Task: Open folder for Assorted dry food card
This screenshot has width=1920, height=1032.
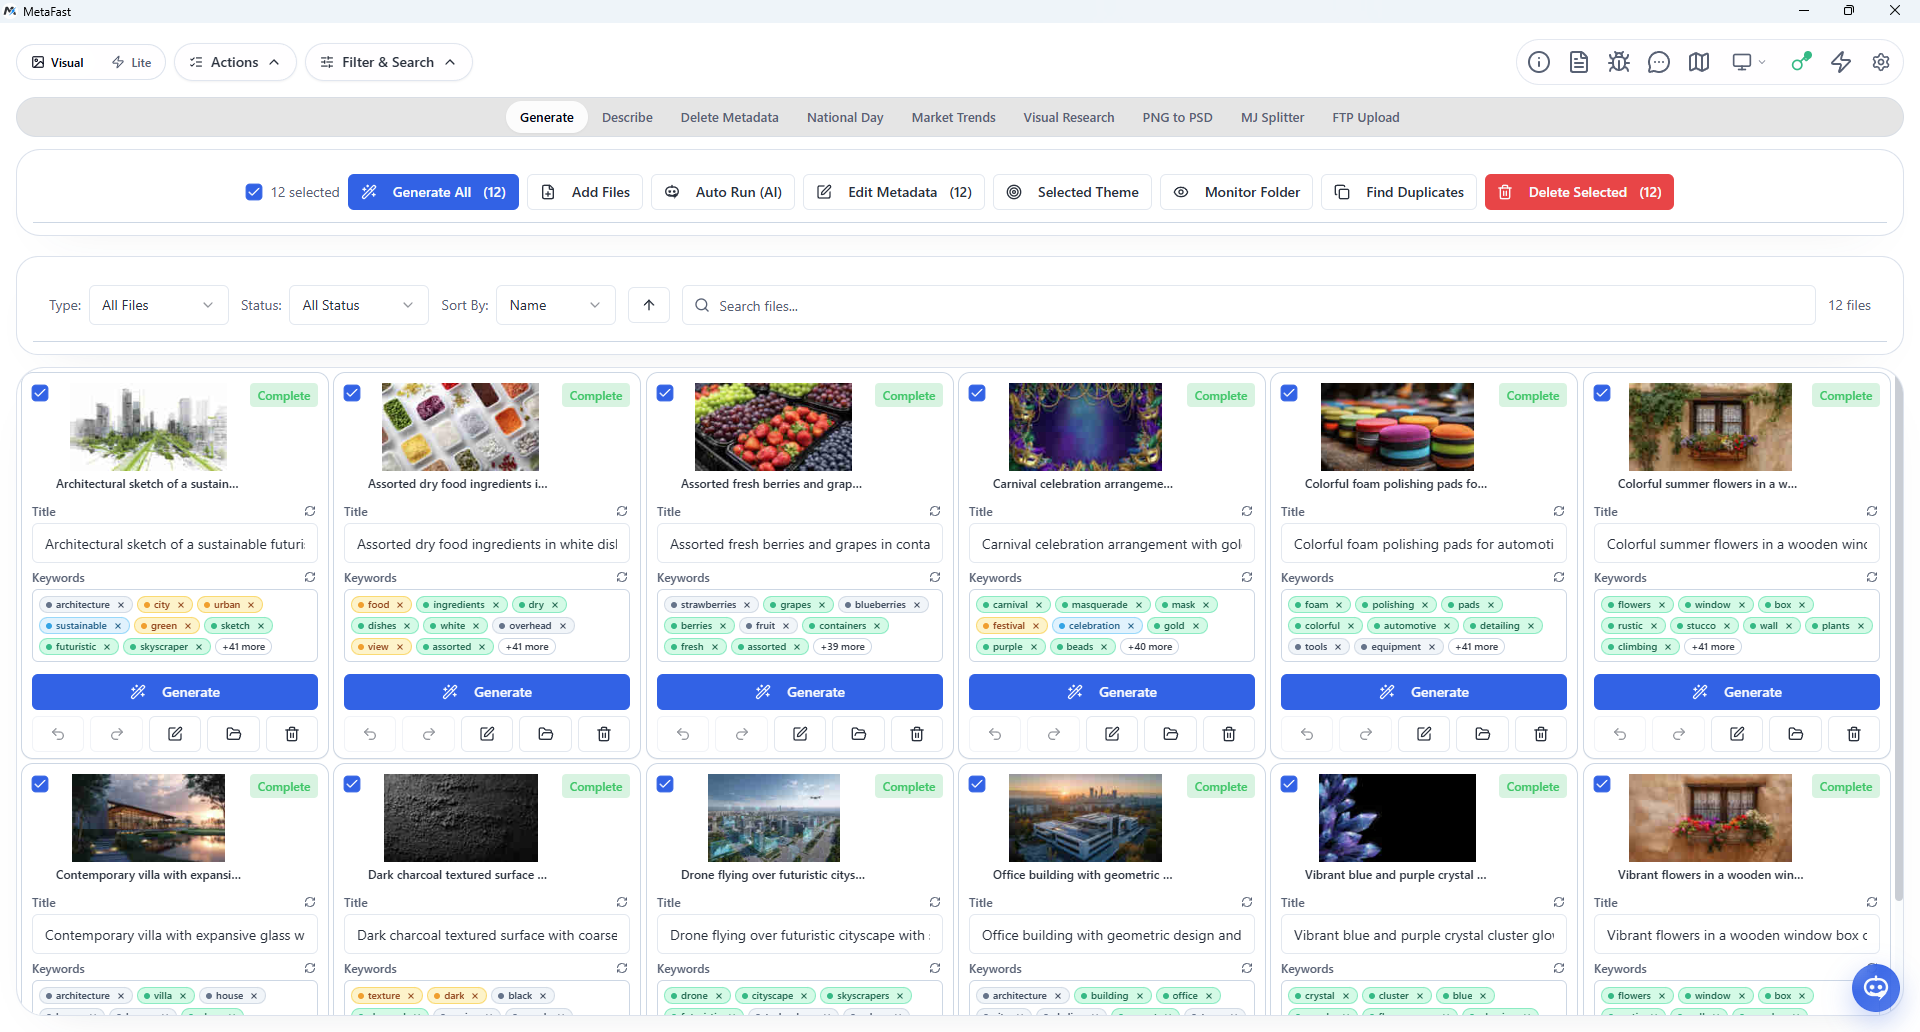Action: coord(546,734)
